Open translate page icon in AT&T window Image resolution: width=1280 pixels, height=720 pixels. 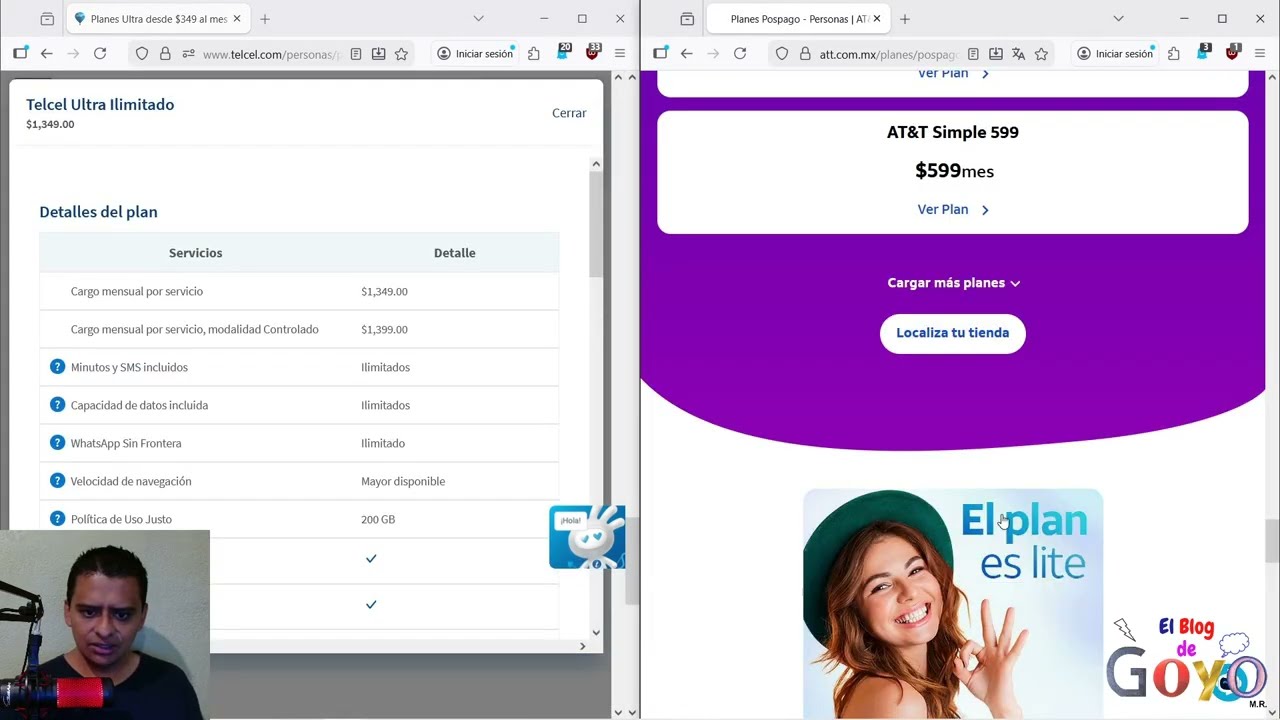(x=1018, y=54)
